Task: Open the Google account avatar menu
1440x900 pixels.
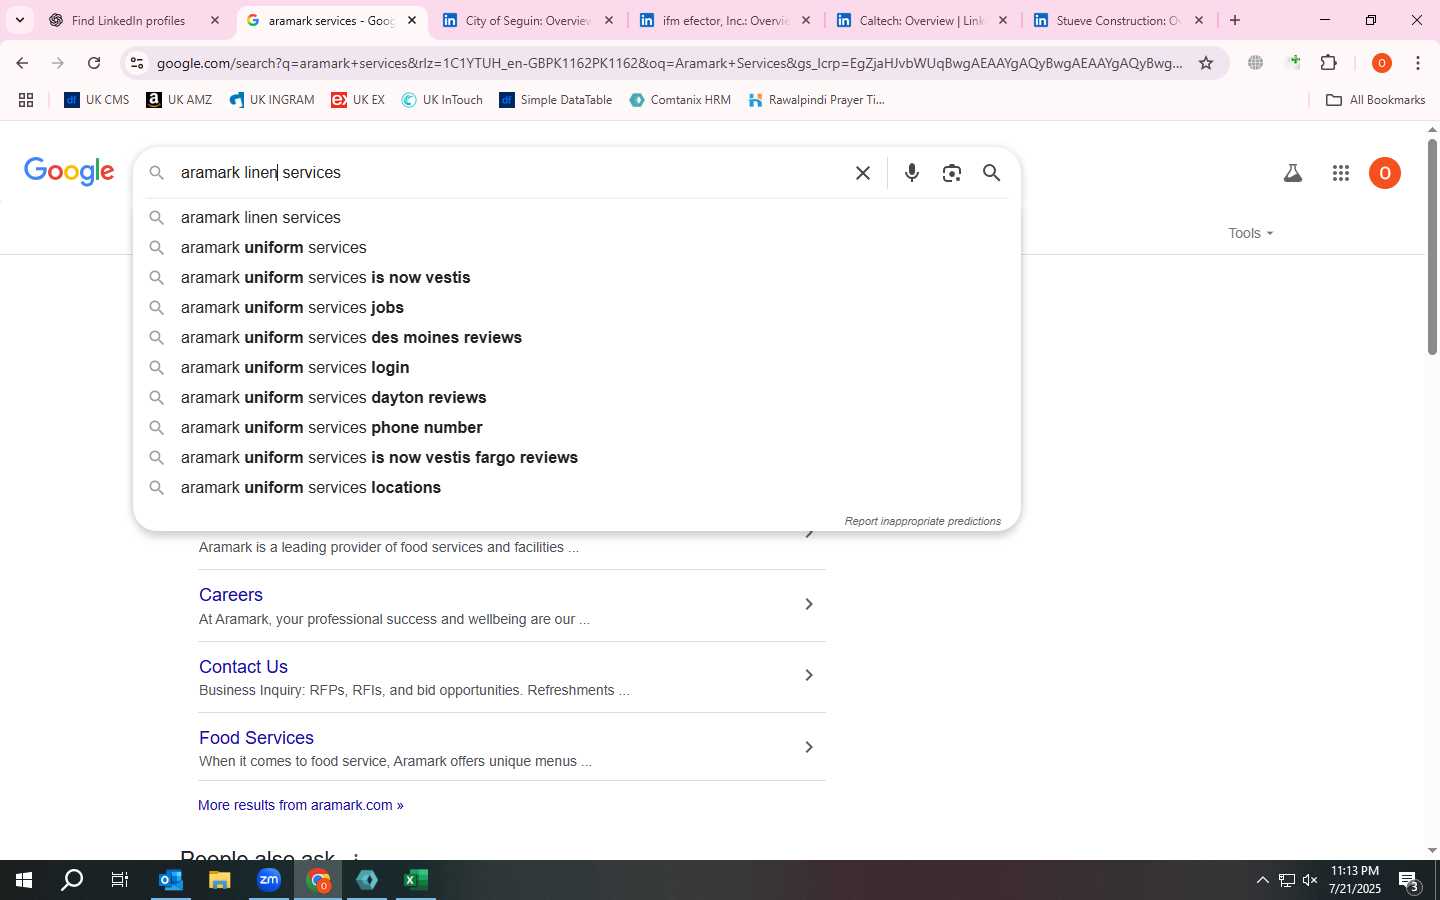Action: click(x=1385, y=173)
